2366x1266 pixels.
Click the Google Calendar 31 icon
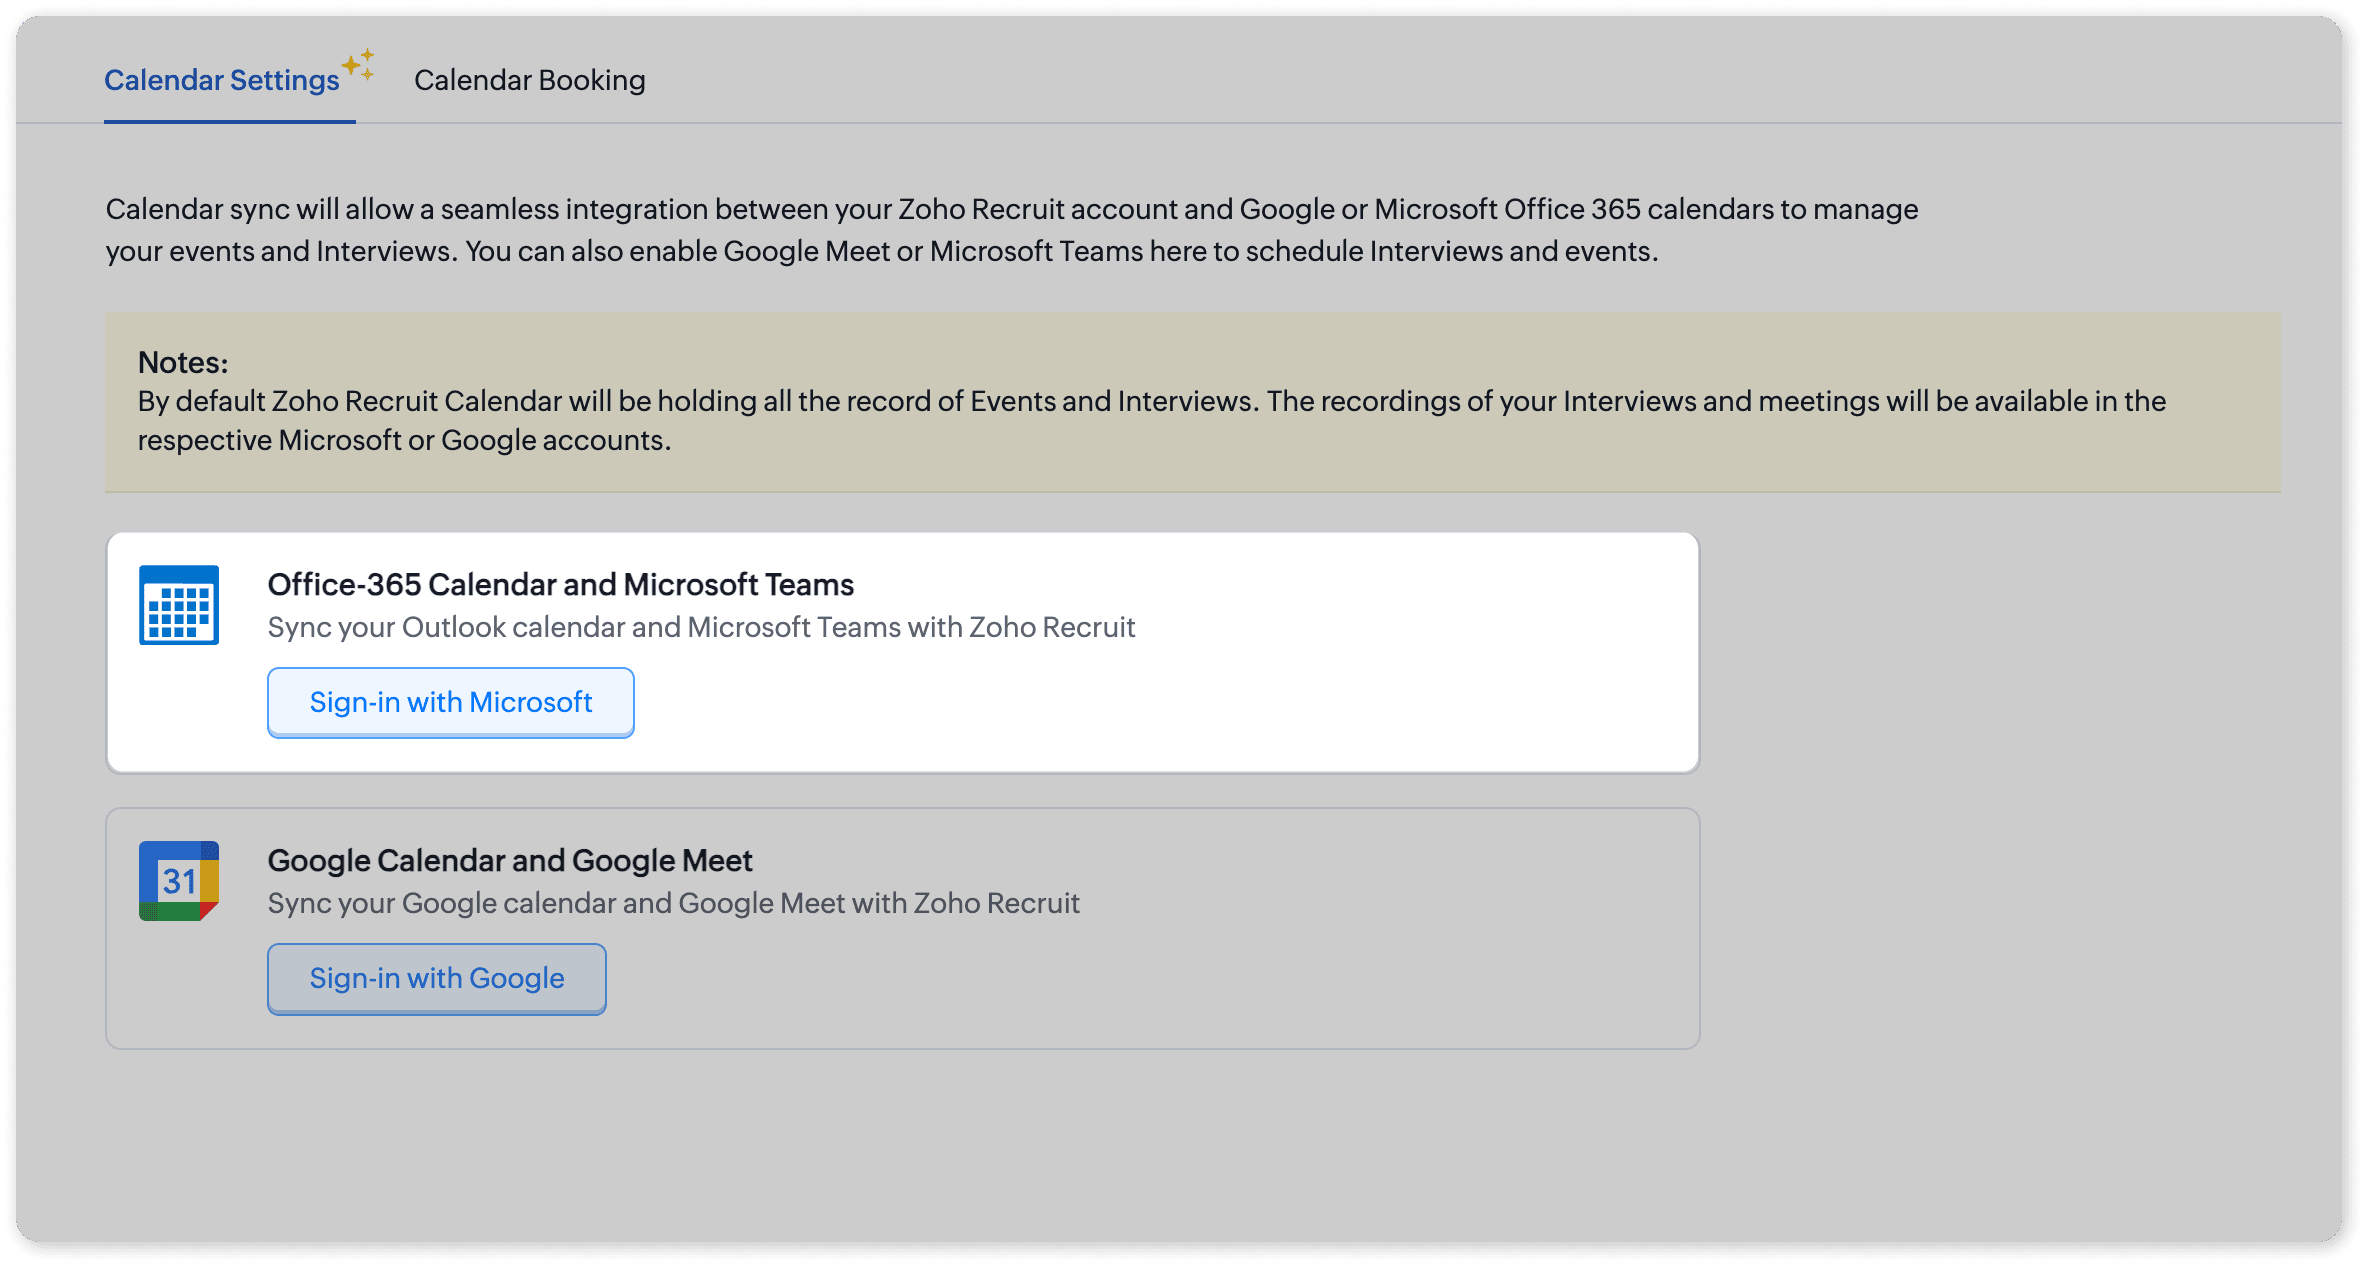(179, 881)
